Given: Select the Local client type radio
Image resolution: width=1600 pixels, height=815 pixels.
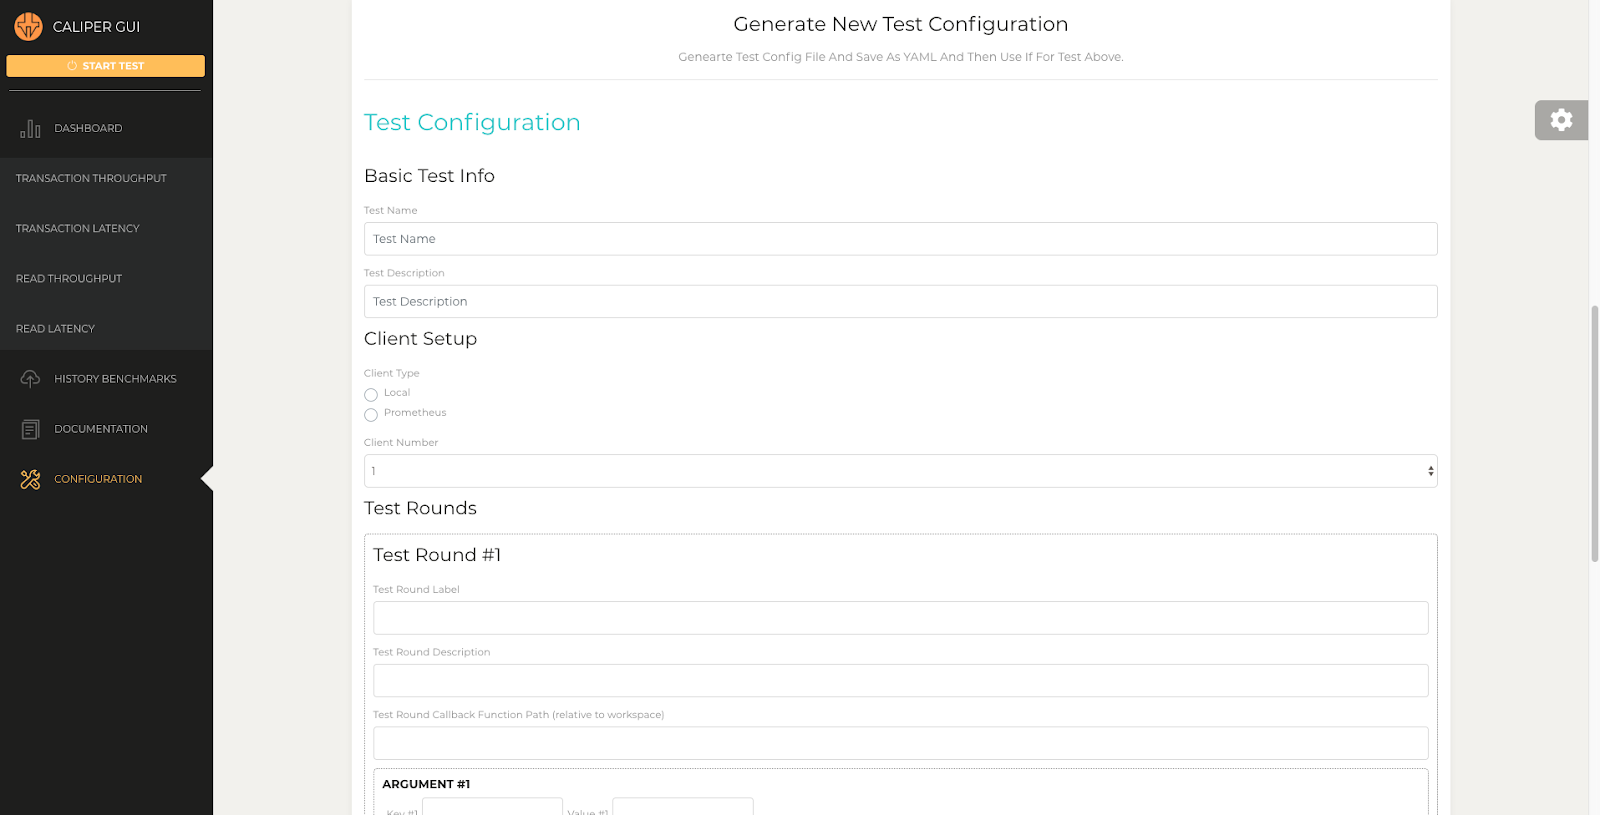Looking at the screenshot, I should click(371, 394).
